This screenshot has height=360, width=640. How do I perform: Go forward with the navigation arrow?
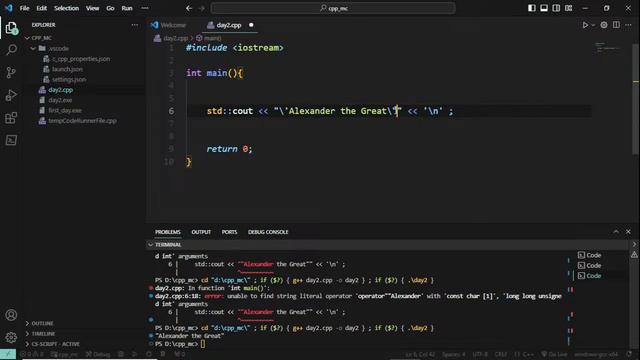[x=202, y=8]
